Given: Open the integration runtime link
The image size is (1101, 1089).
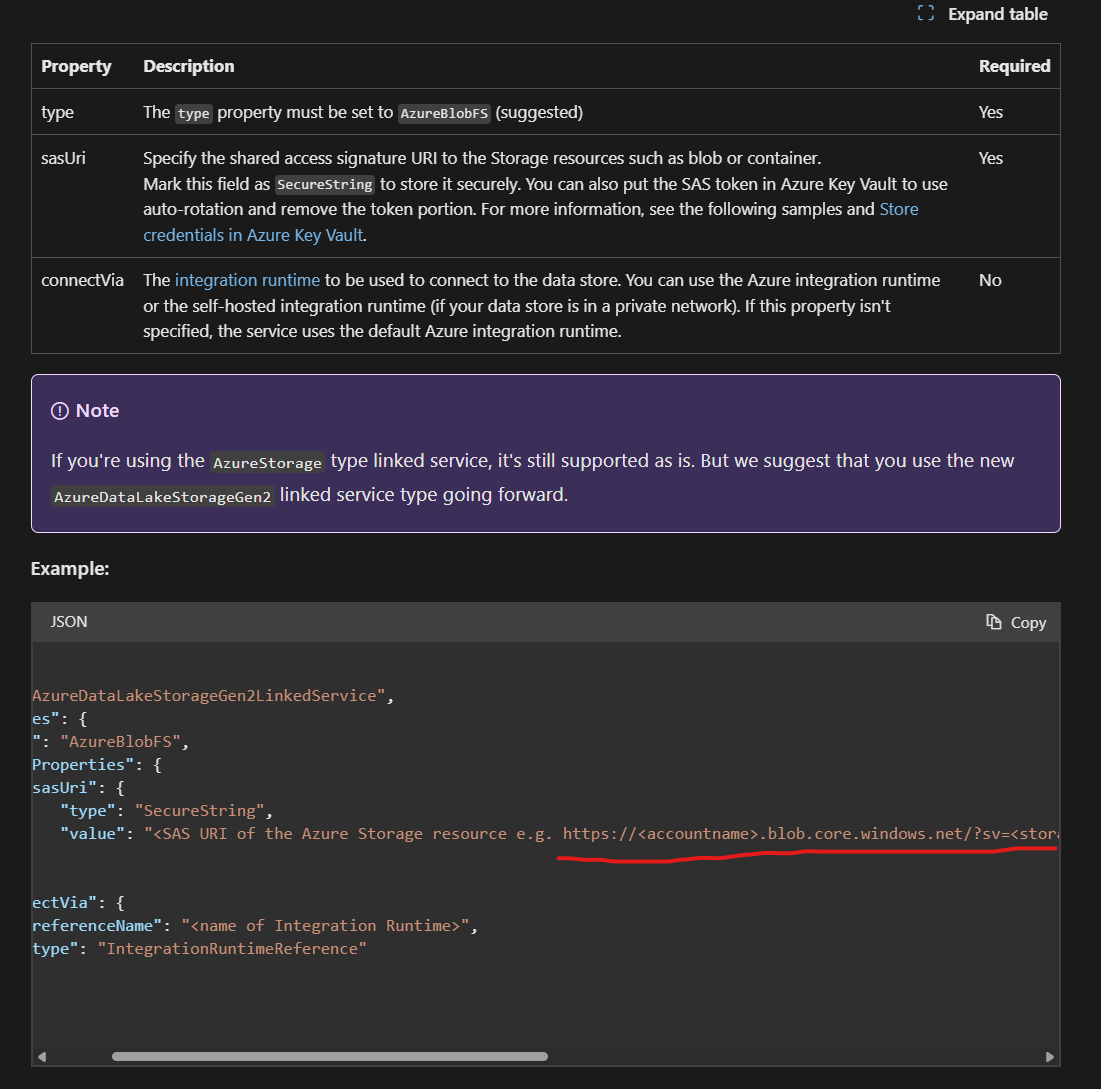Looking at the screenshot, I should tap(247, 280).
